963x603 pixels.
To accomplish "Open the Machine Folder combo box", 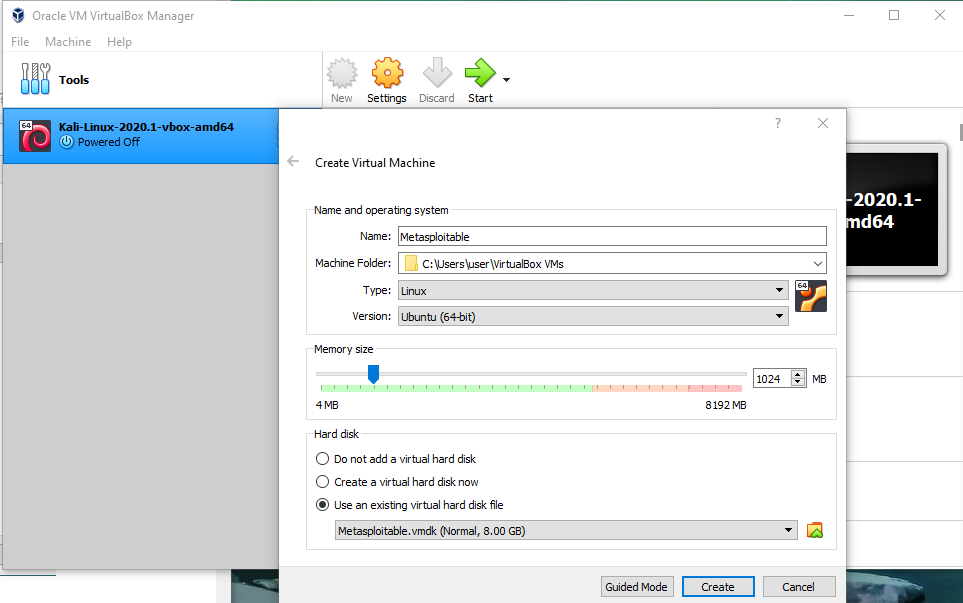I will pos(612,263).
